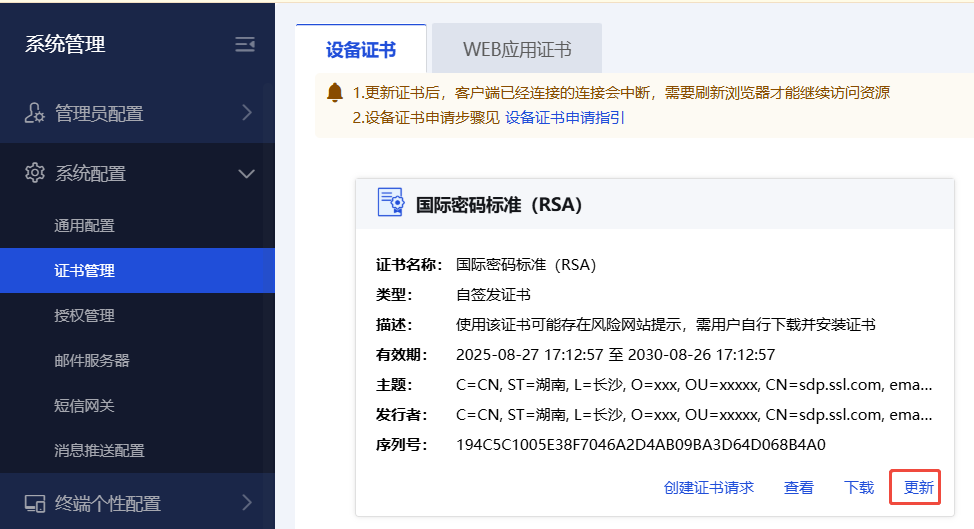Click the certificate icon beside 国际密码标准 title
Image resolution: width=974 pixels, height=529 pixels.
tap(390, 203)
